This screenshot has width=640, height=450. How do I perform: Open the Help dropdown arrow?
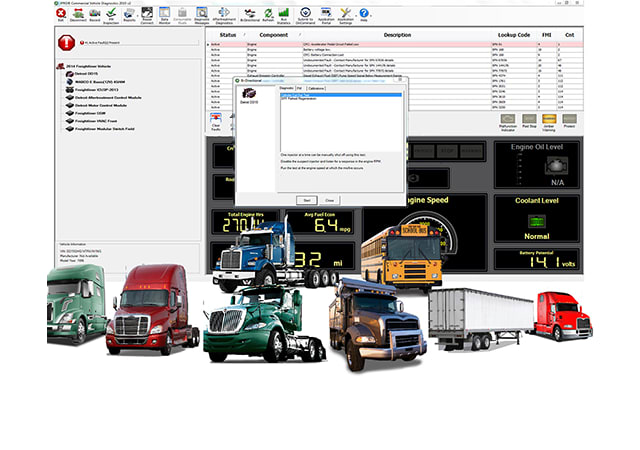tap(371, 15)
